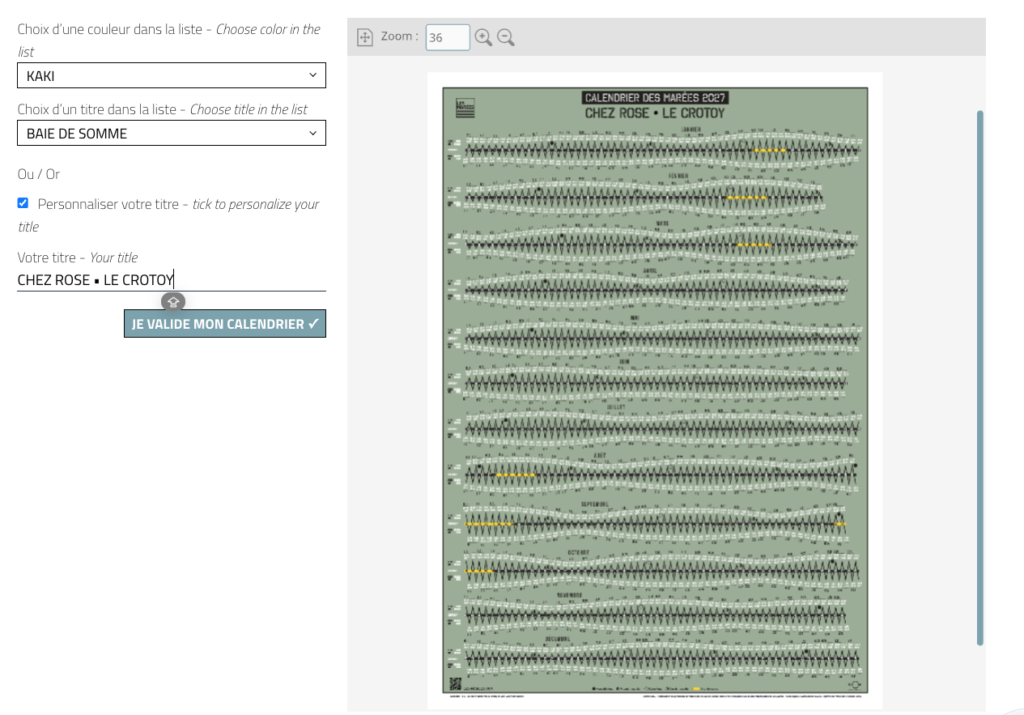Viewport: 1024px width, 715px height.
Task: Click the Votre titre text field
Action: [171, 280]
